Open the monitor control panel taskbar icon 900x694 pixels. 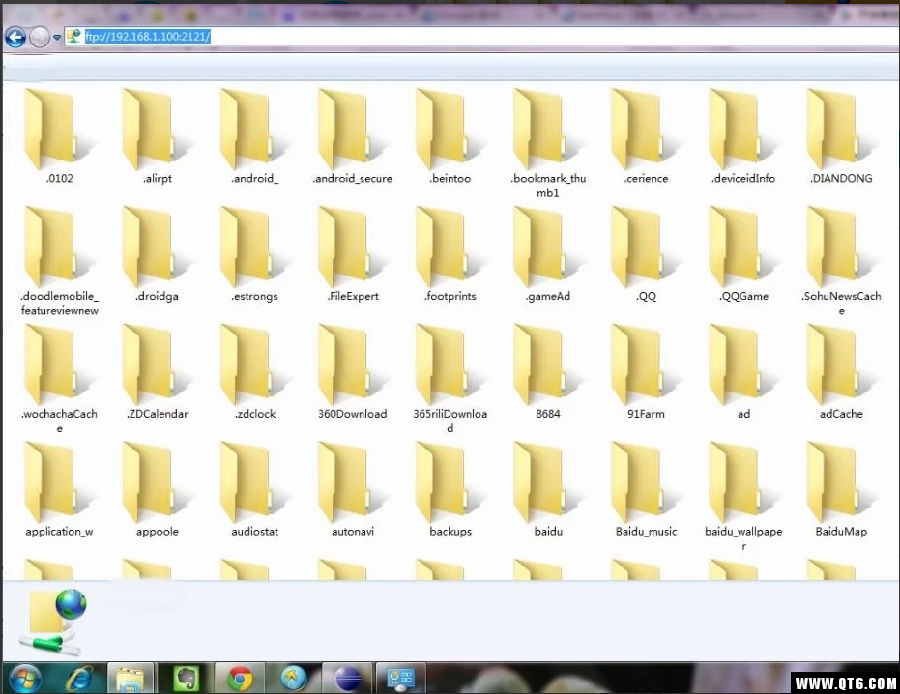tap(401, 679)
